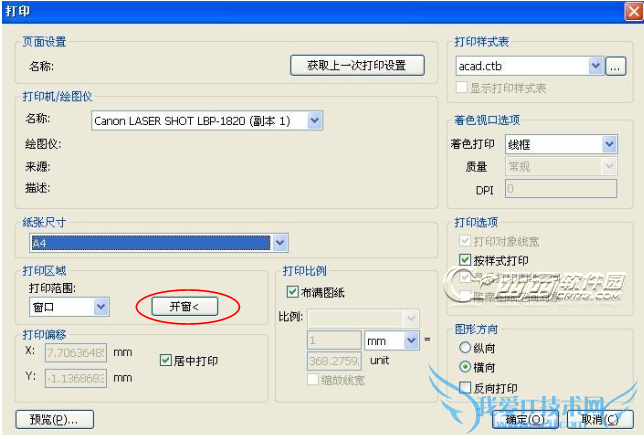The image size is (644, 439).
Task: Toggle 按样式打印 checkbox
Action: (x=465, y=260)
